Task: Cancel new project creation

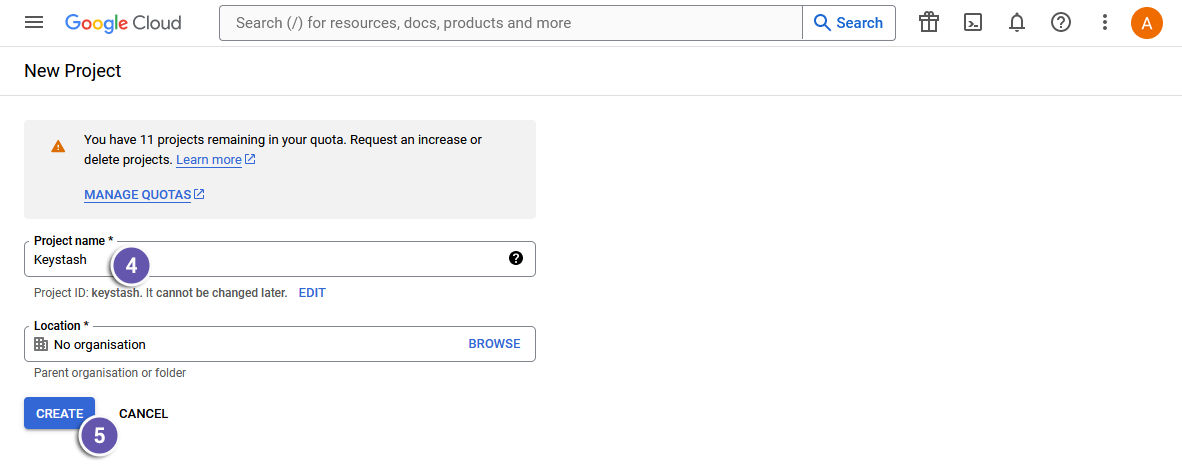Action: coord(143,414)
